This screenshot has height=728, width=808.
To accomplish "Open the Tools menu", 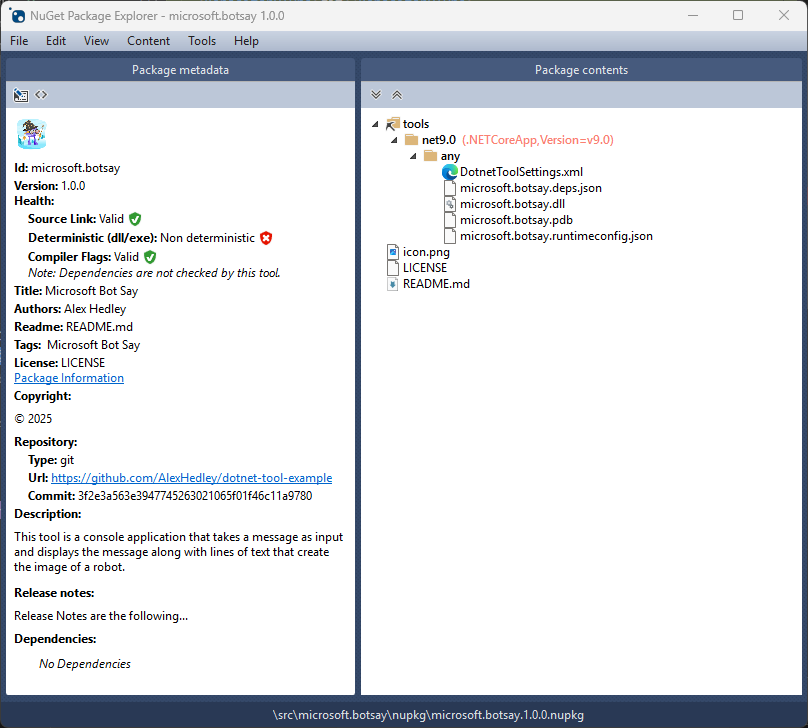I will tap(202, 41).
